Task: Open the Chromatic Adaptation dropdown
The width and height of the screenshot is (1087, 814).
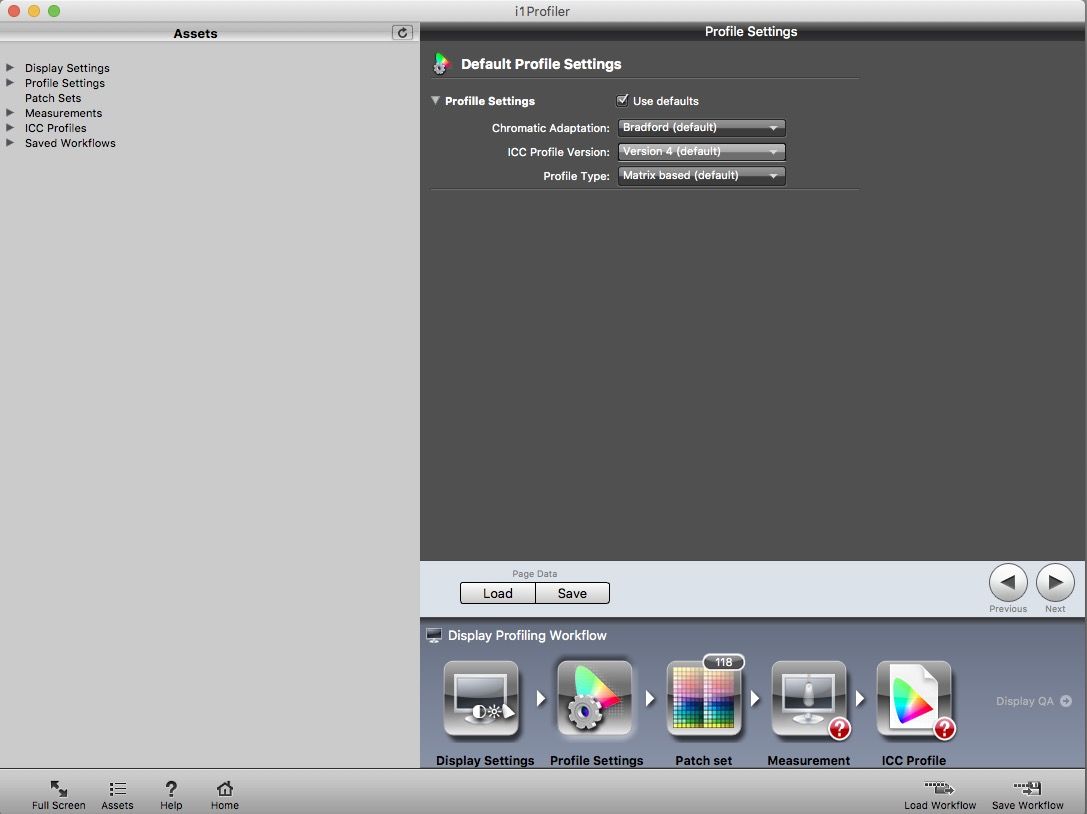Action: pyautogui.click(x=702, y=128)
